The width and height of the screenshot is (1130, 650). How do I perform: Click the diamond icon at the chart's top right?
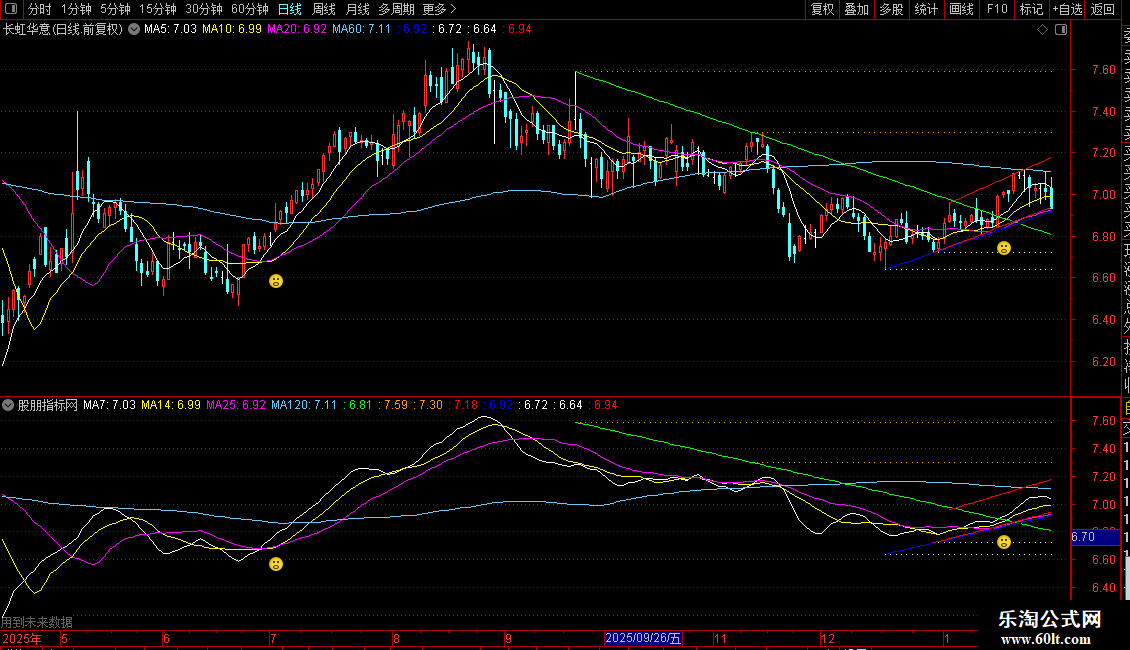coord(1042,30)
